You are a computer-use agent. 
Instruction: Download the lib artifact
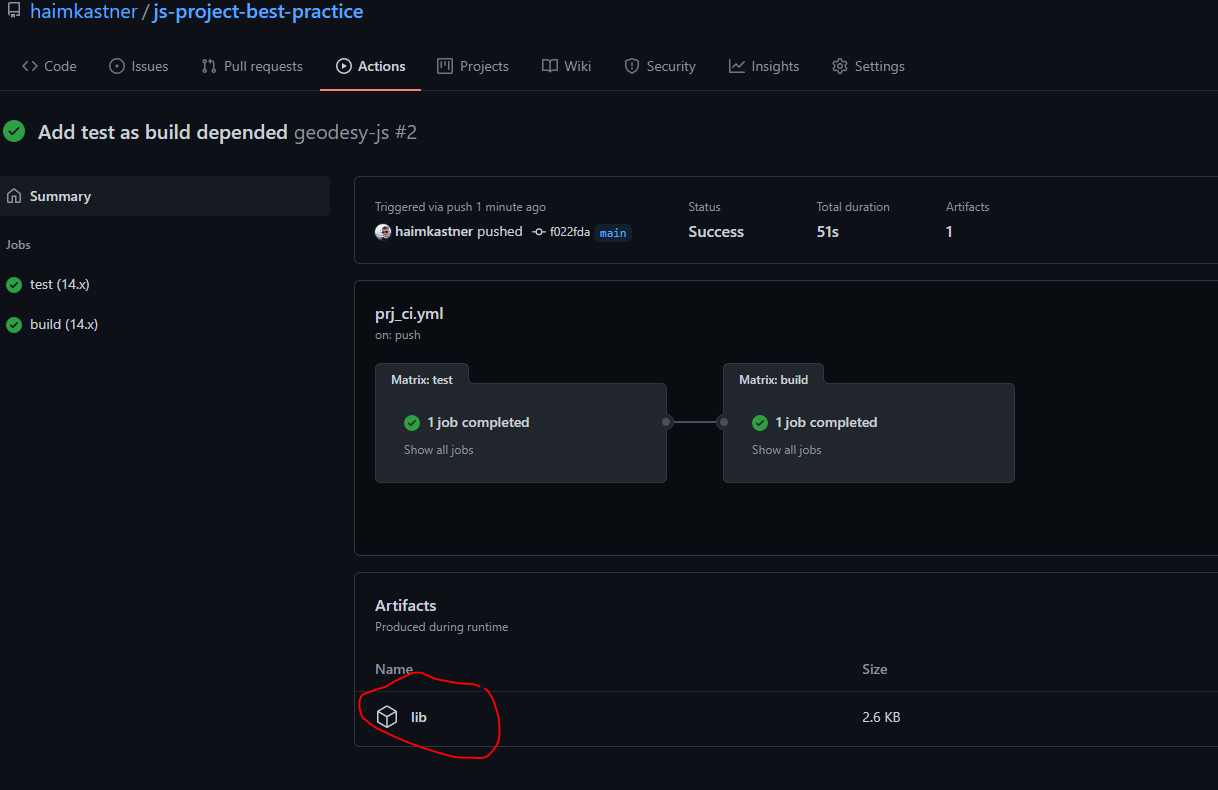[419, 717]
